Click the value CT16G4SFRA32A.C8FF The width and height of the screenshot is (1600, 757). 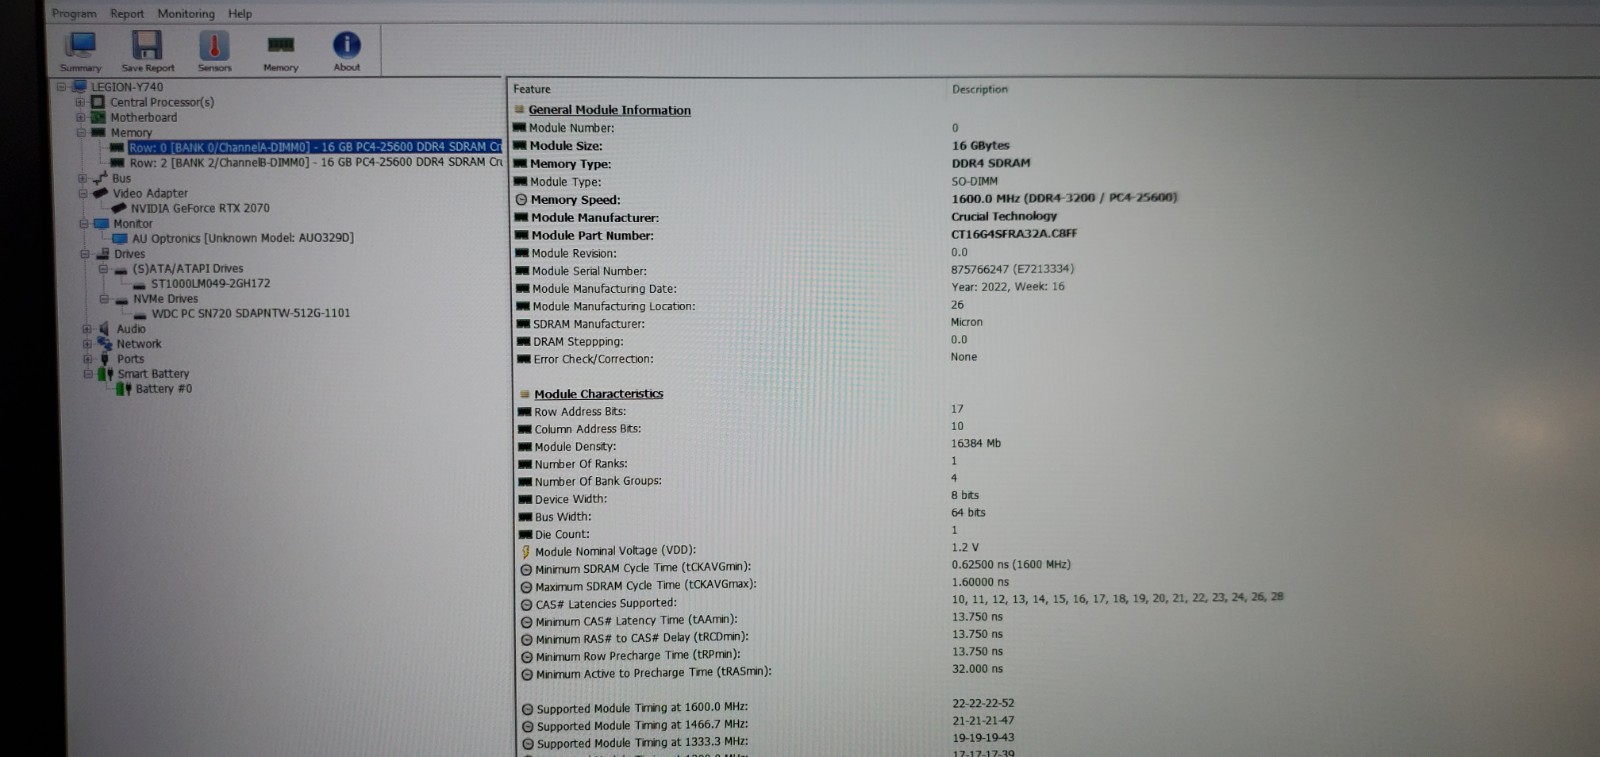point(1014,234)
